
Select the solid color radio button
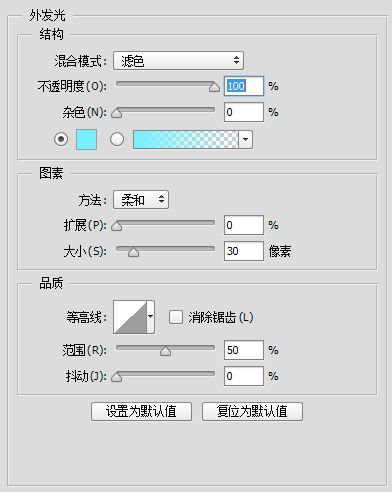coord(61,139)
